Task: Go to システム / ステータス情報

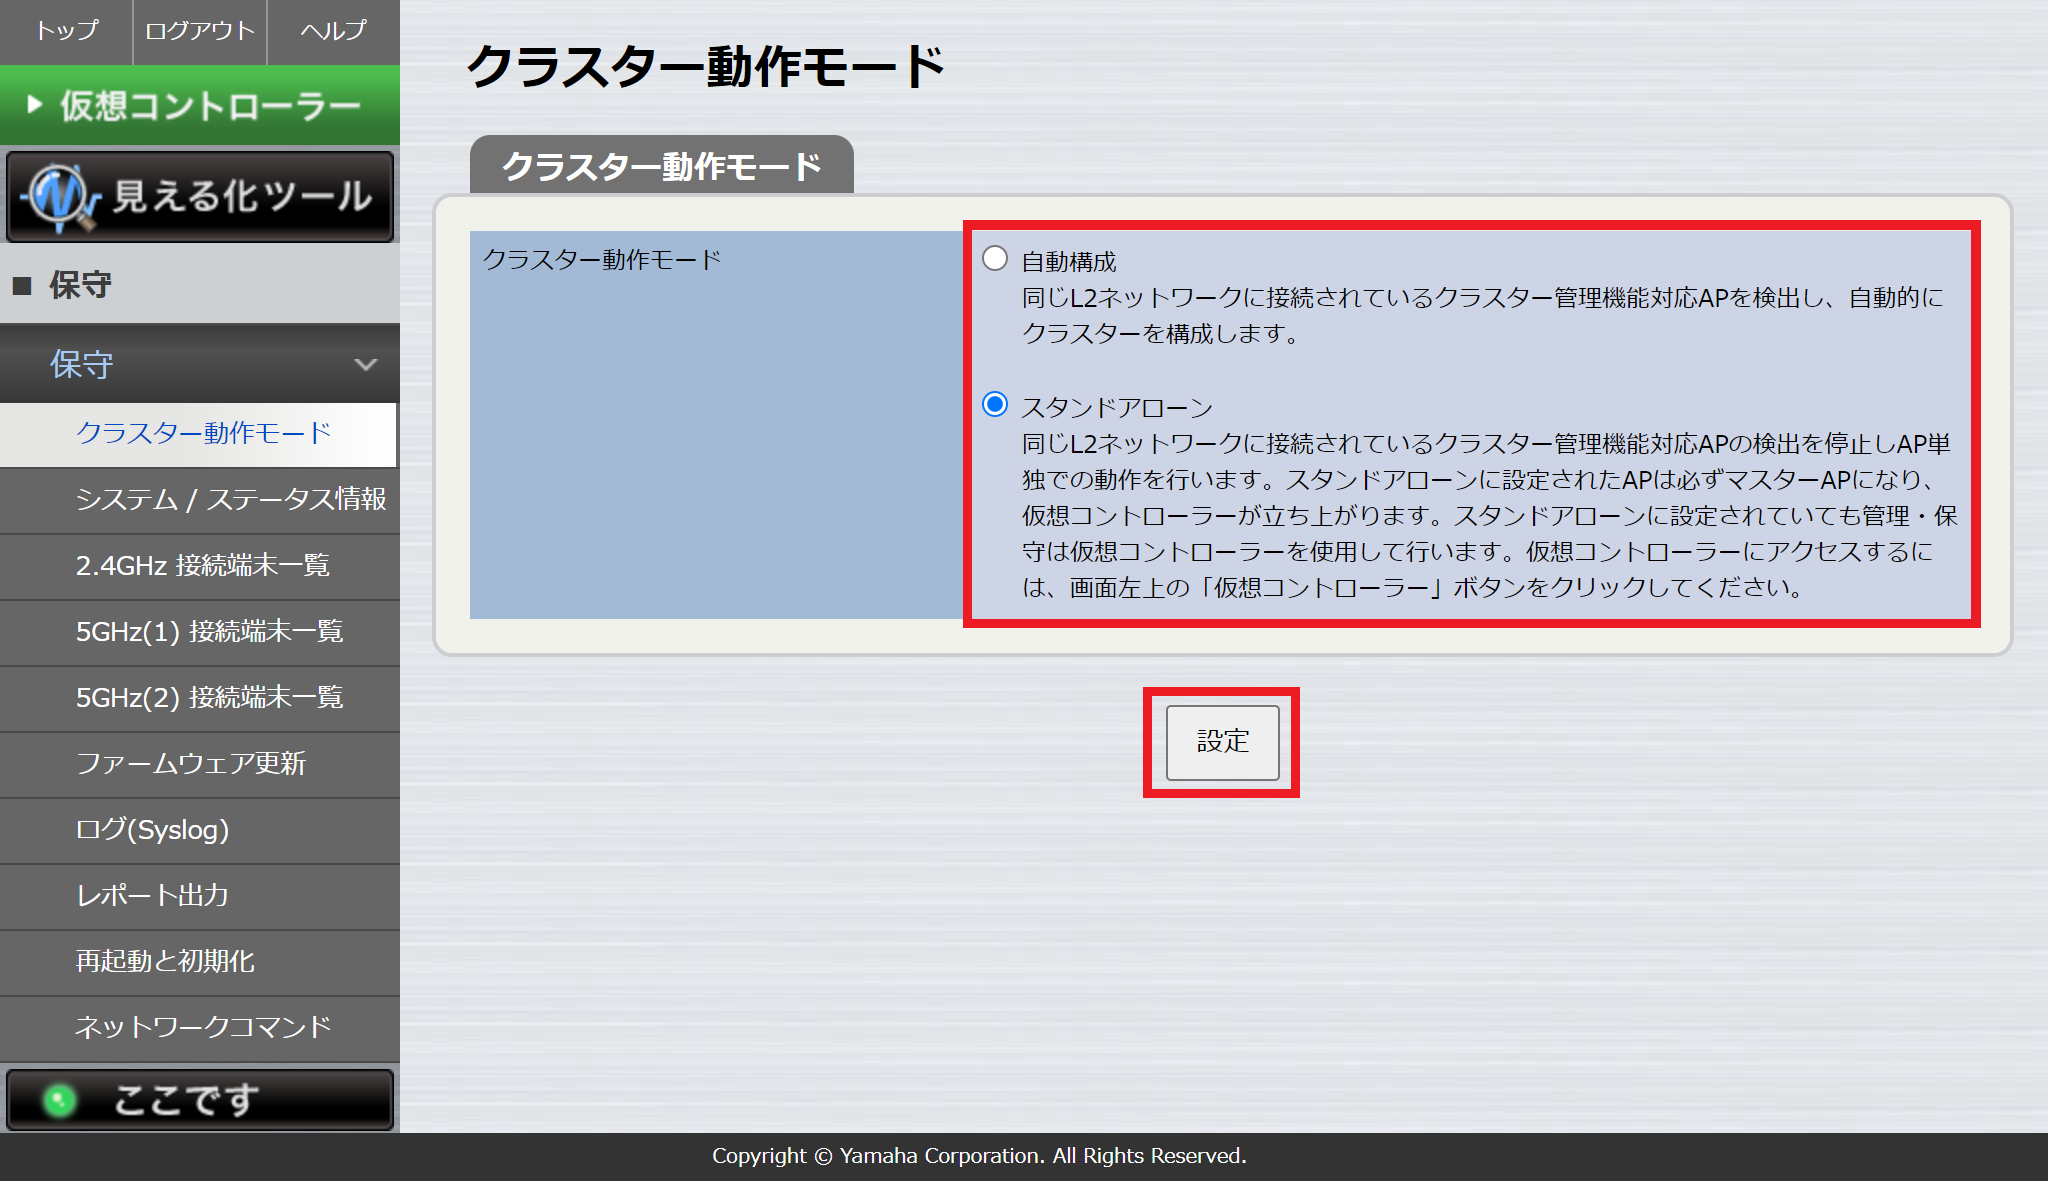Action: pyautogui.click(x=230, y=499)
